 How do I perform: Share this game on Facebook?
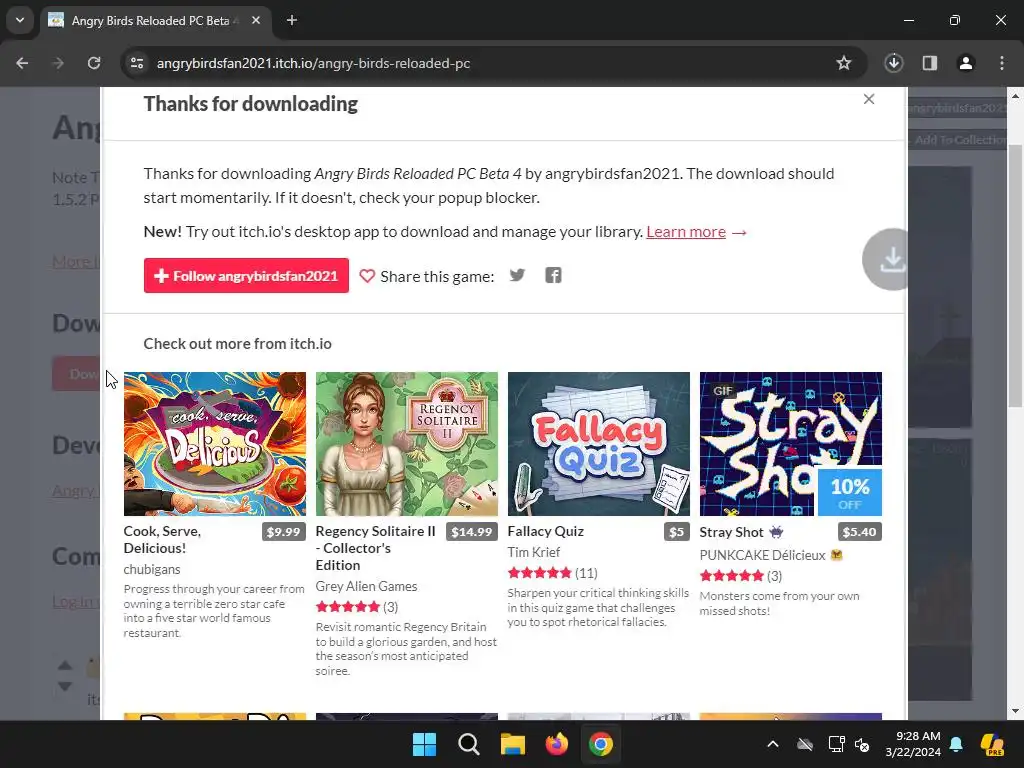click(553, 275)
